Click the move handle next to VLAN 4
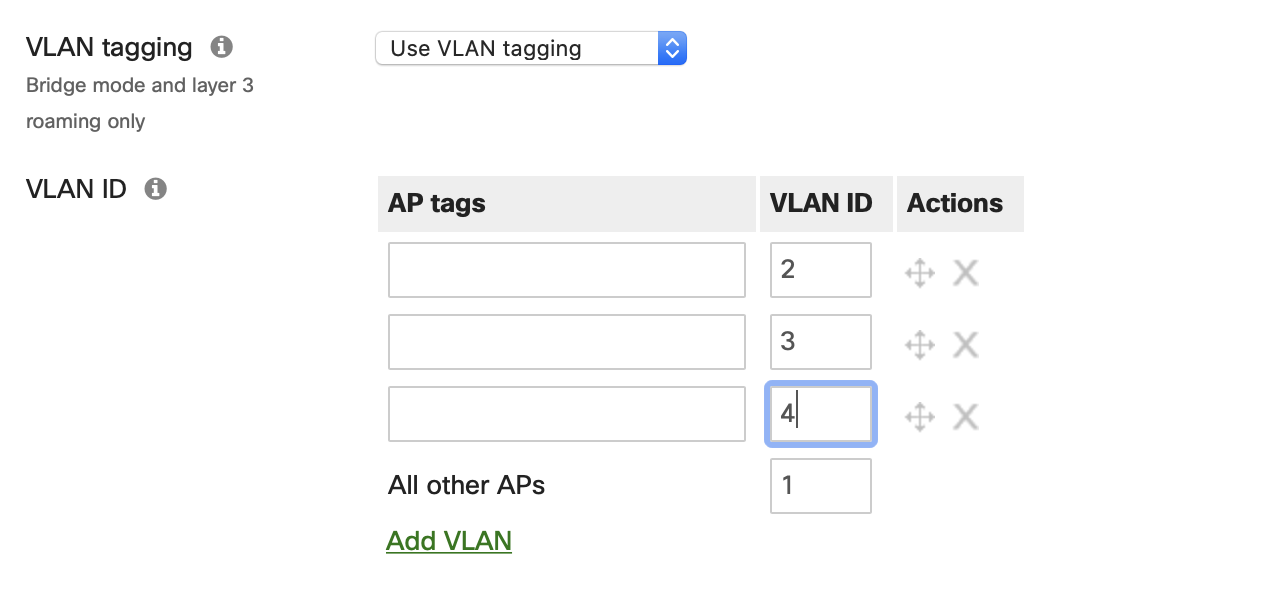Viewport: 1274px width, 596px height. [919, 416]
